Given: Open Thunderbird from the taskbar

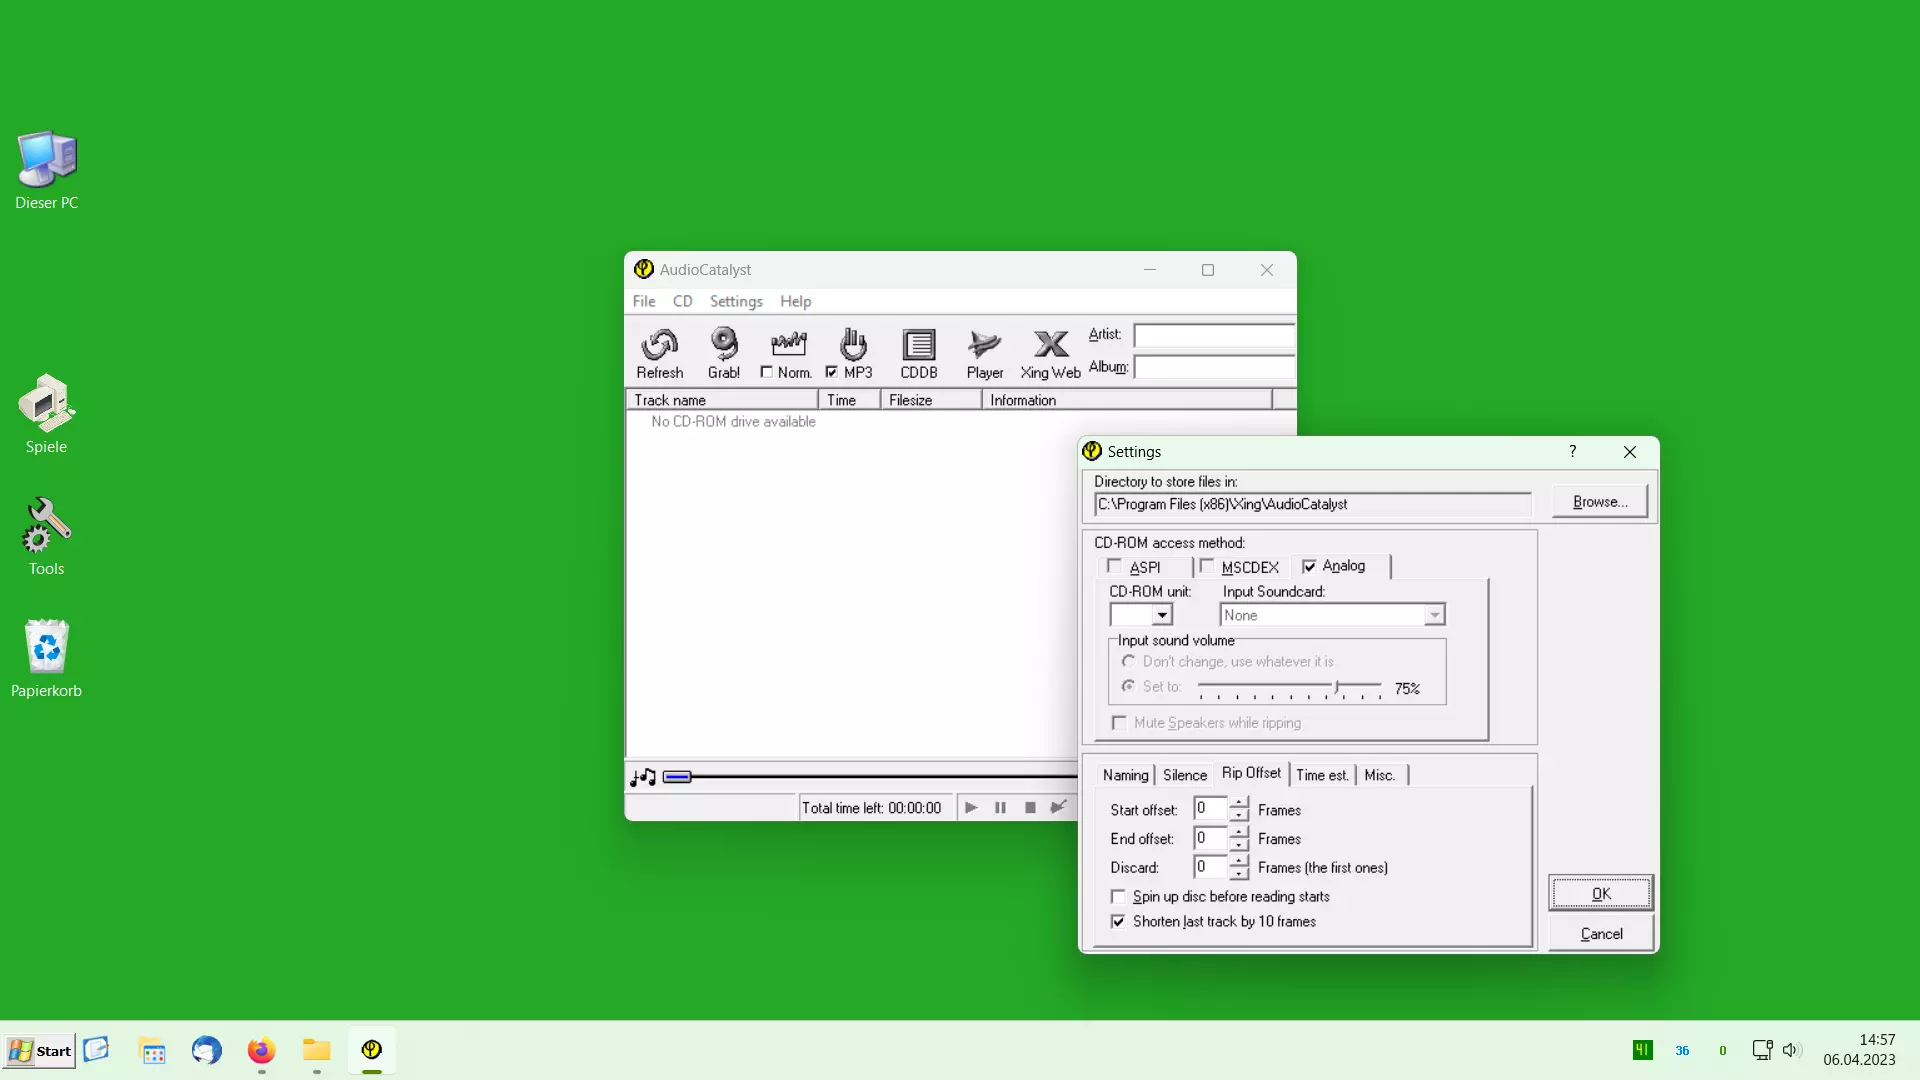Looking at the screenshot, I should click(207, 1050).
